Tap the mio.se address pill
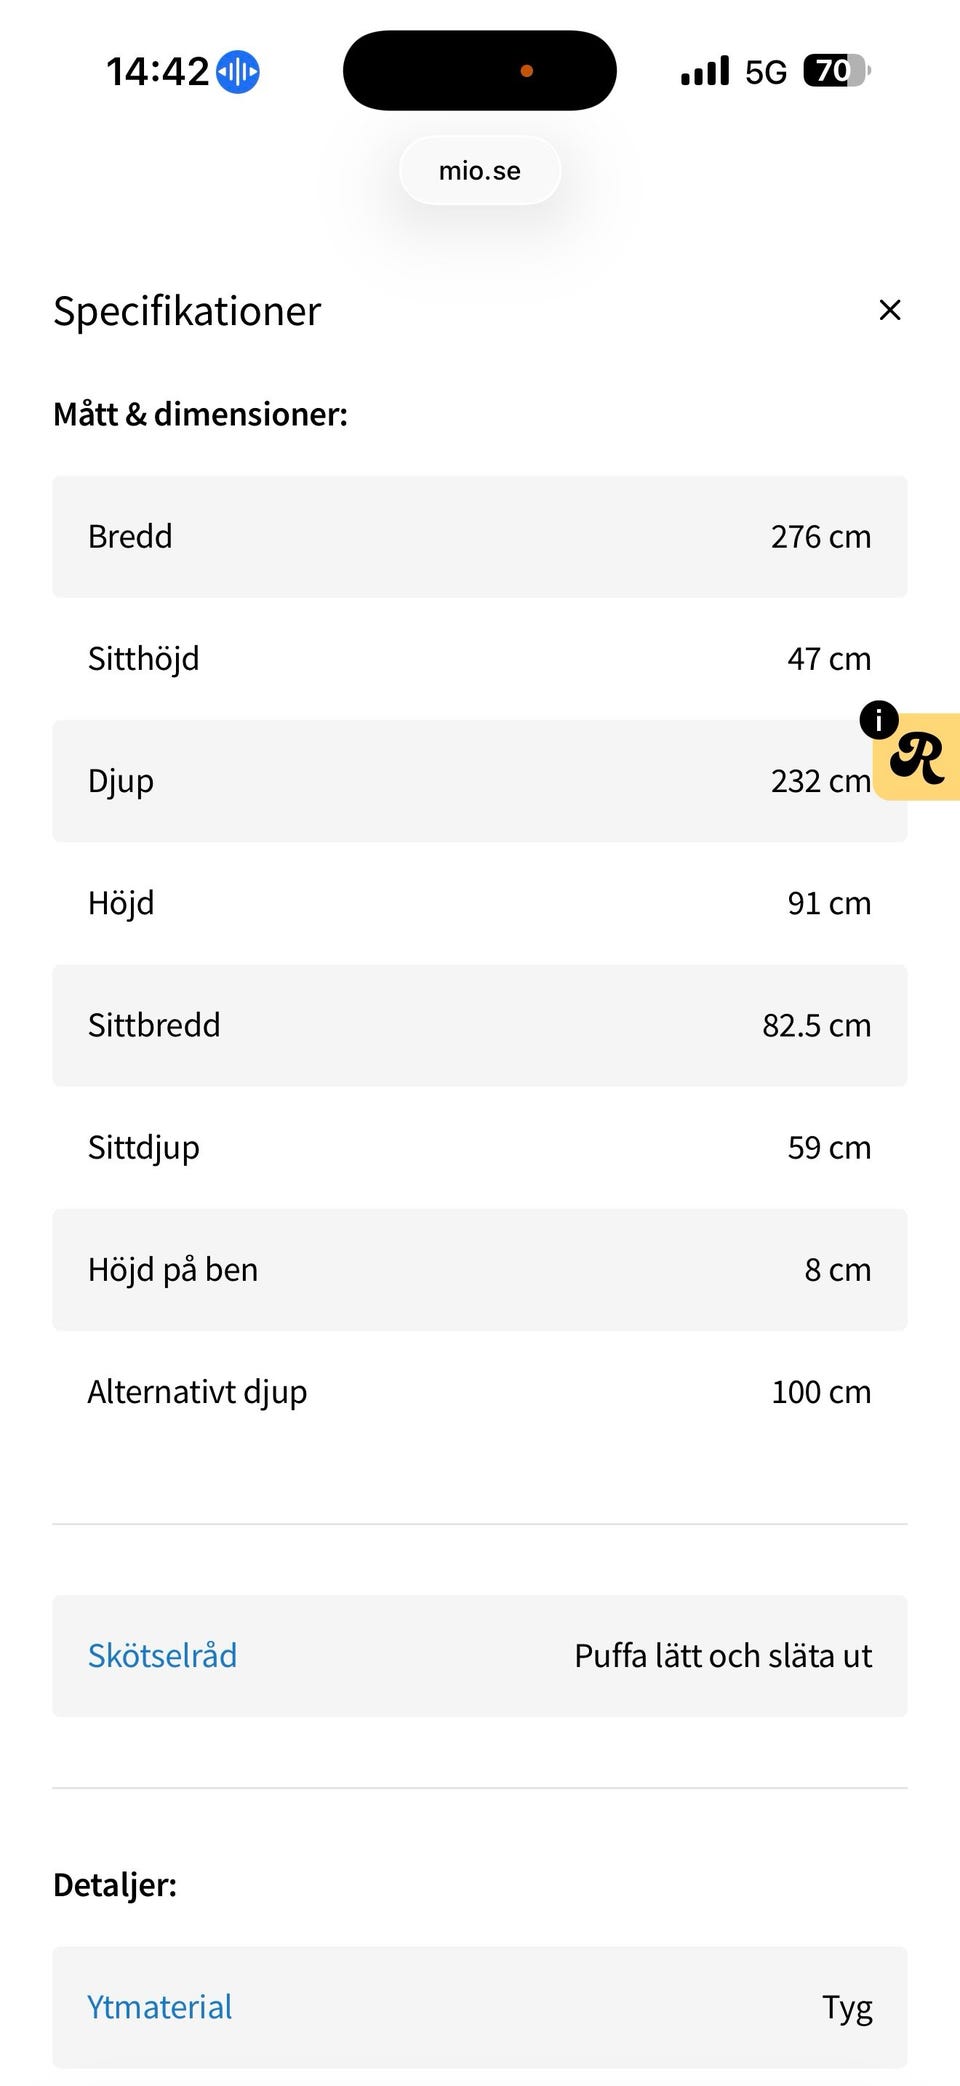This screenshot has height=2086, width=960. 479,171
